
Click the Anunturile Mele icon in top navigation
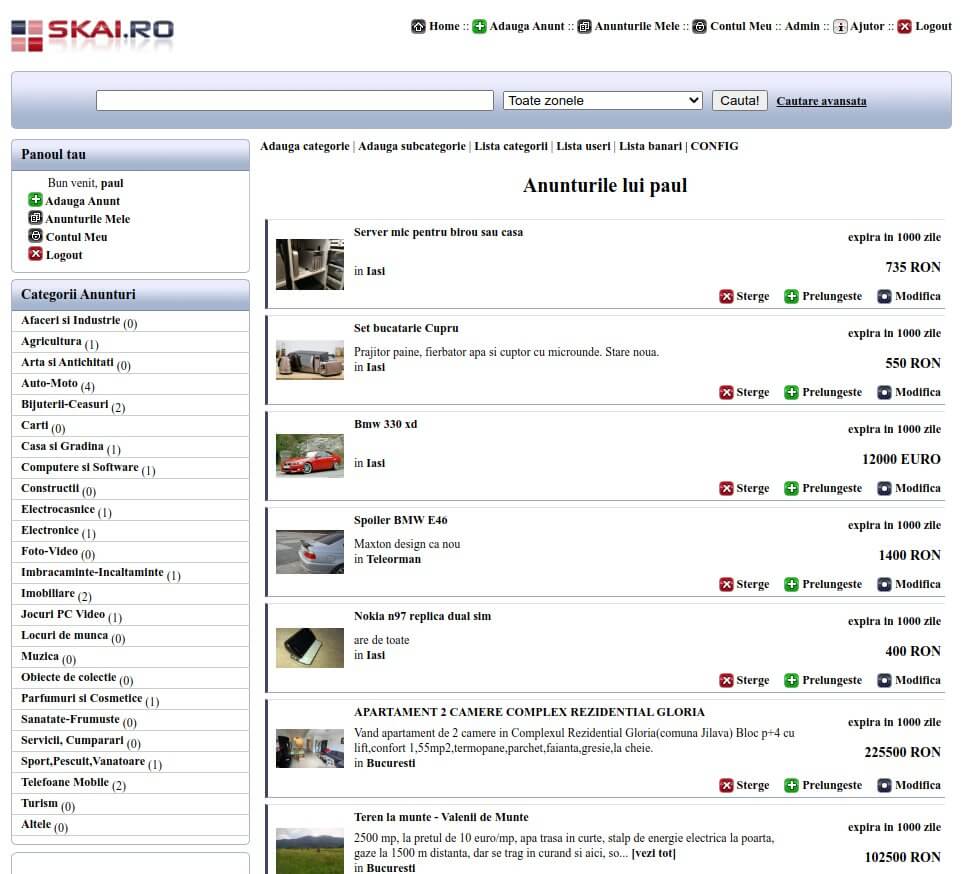pos(584,26)
